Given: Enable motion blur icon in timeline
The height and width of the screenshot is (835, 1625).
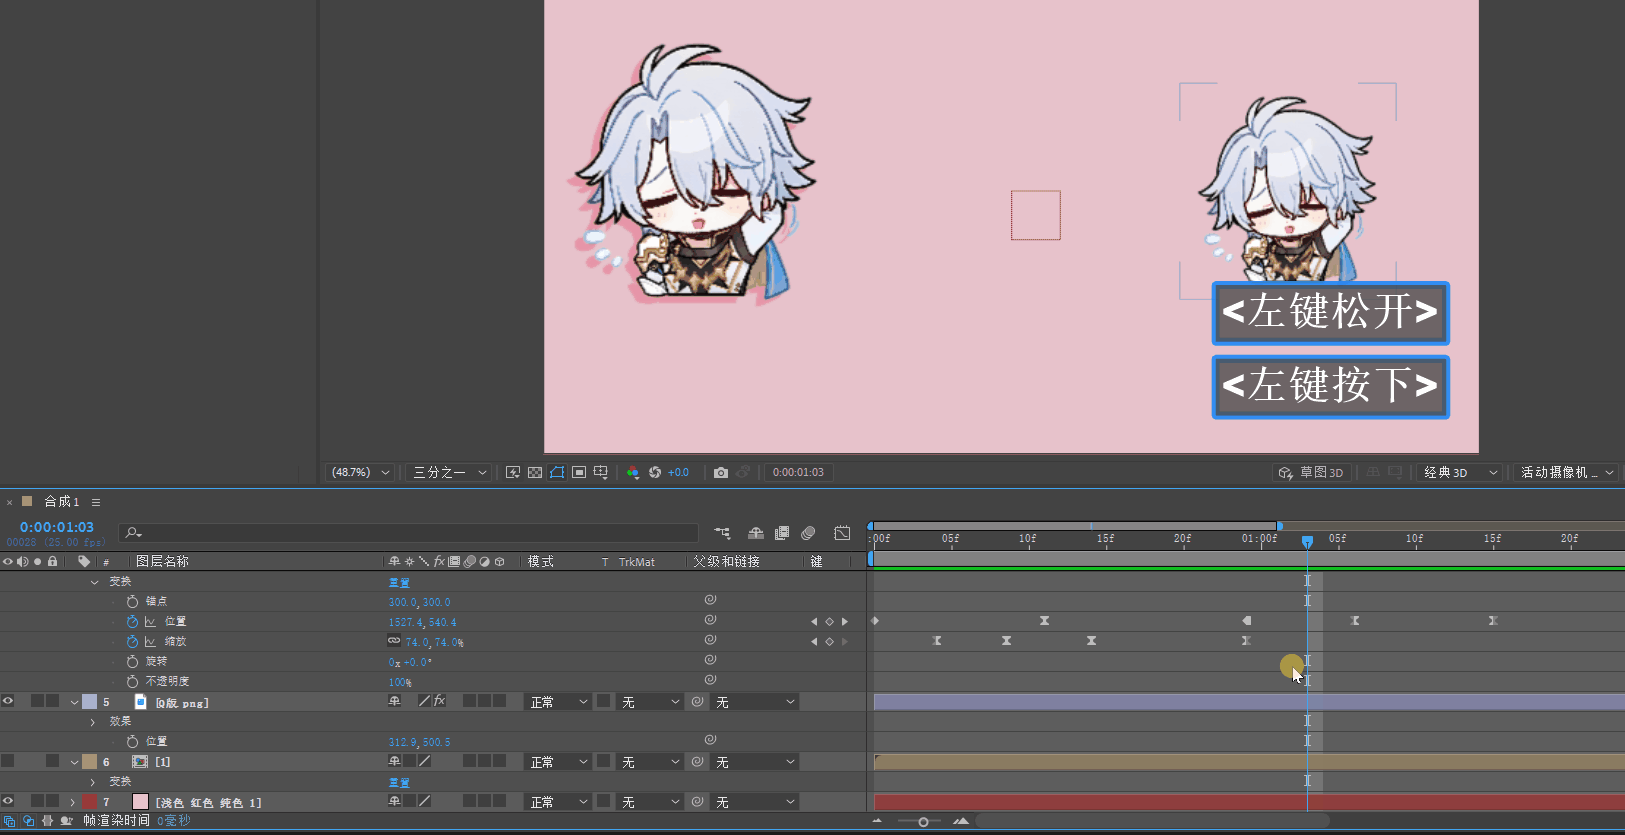Looking at the screenshot, I should coord(808,533).
